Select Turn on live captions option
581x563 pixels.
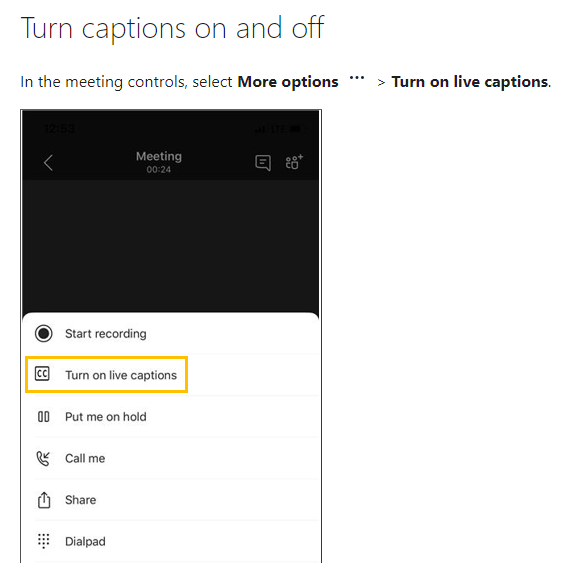click(x=121, y=375)
